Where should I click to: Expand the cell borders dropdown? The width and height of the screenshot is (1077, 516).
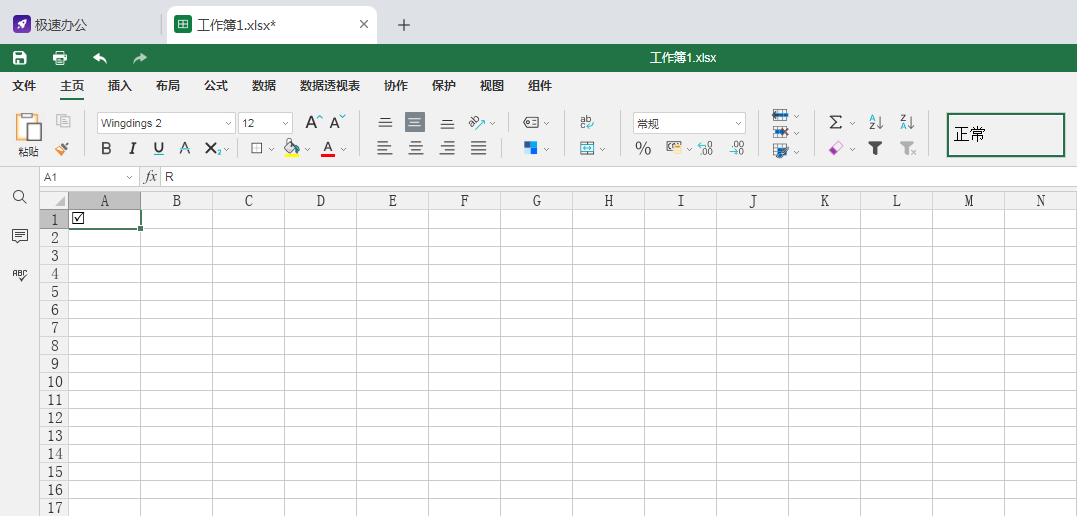click(271, 148)
